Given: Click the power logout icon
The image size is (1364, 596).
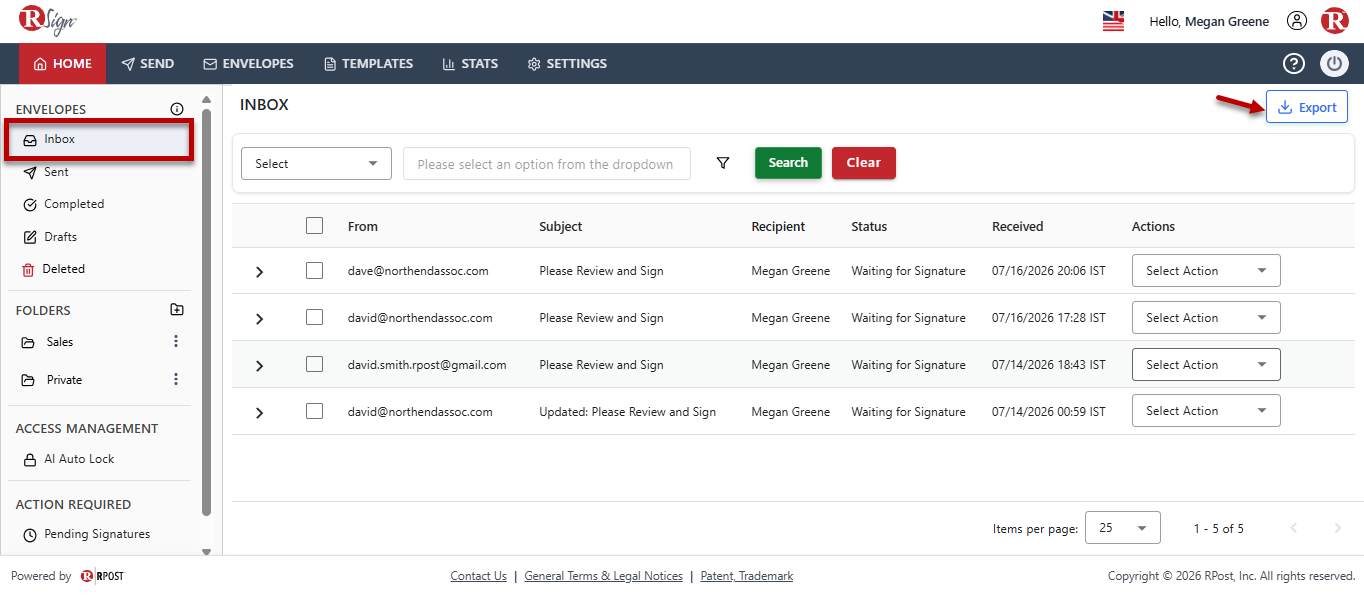Looking at the screenshot, I should [x=1335, y=64].
